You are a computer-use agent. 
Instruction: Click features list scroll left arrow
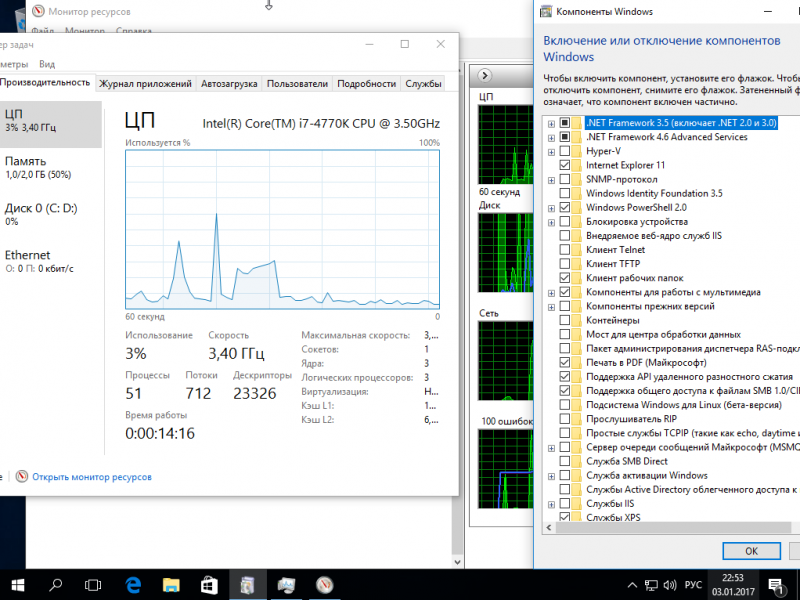point(549,528)
